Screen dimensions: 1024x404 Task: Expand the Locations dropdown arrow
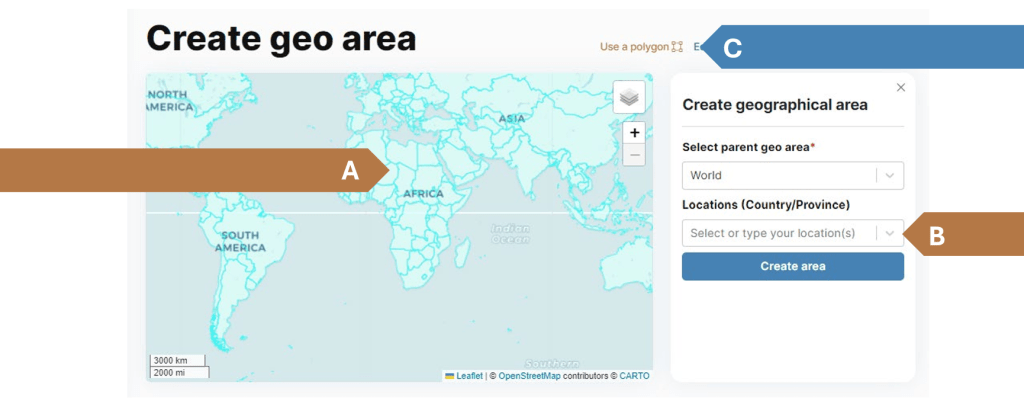click(x=889, y=233)
